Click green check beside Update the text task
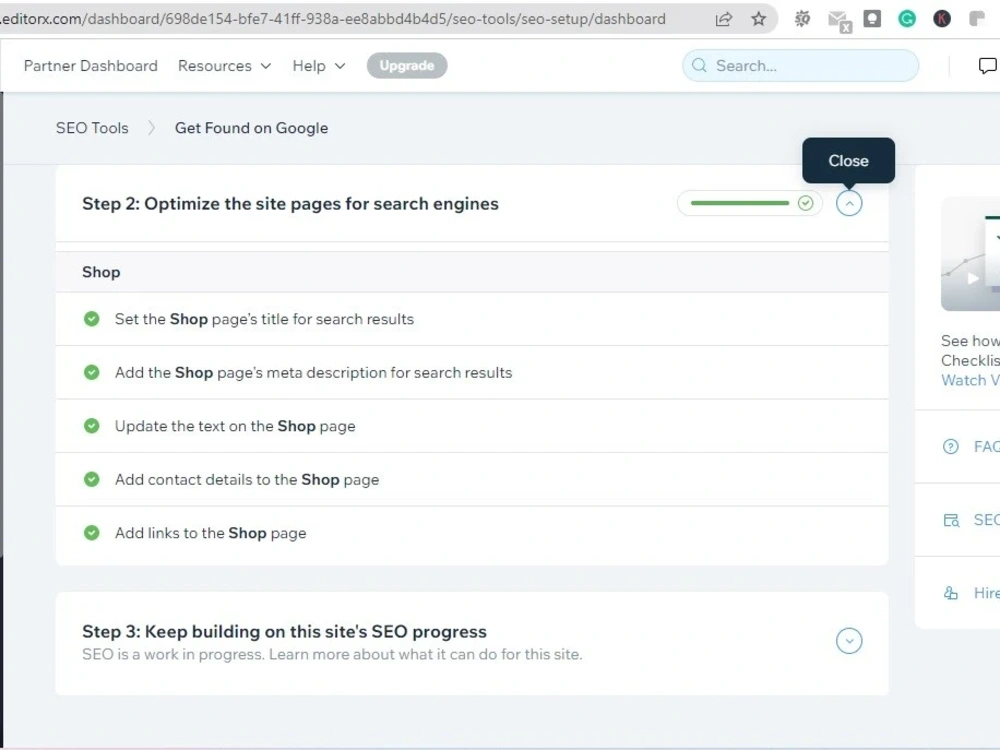Image resolution: width=1000 pixels, height=750 pixels. pyautogui.click(x=92, y=426)
